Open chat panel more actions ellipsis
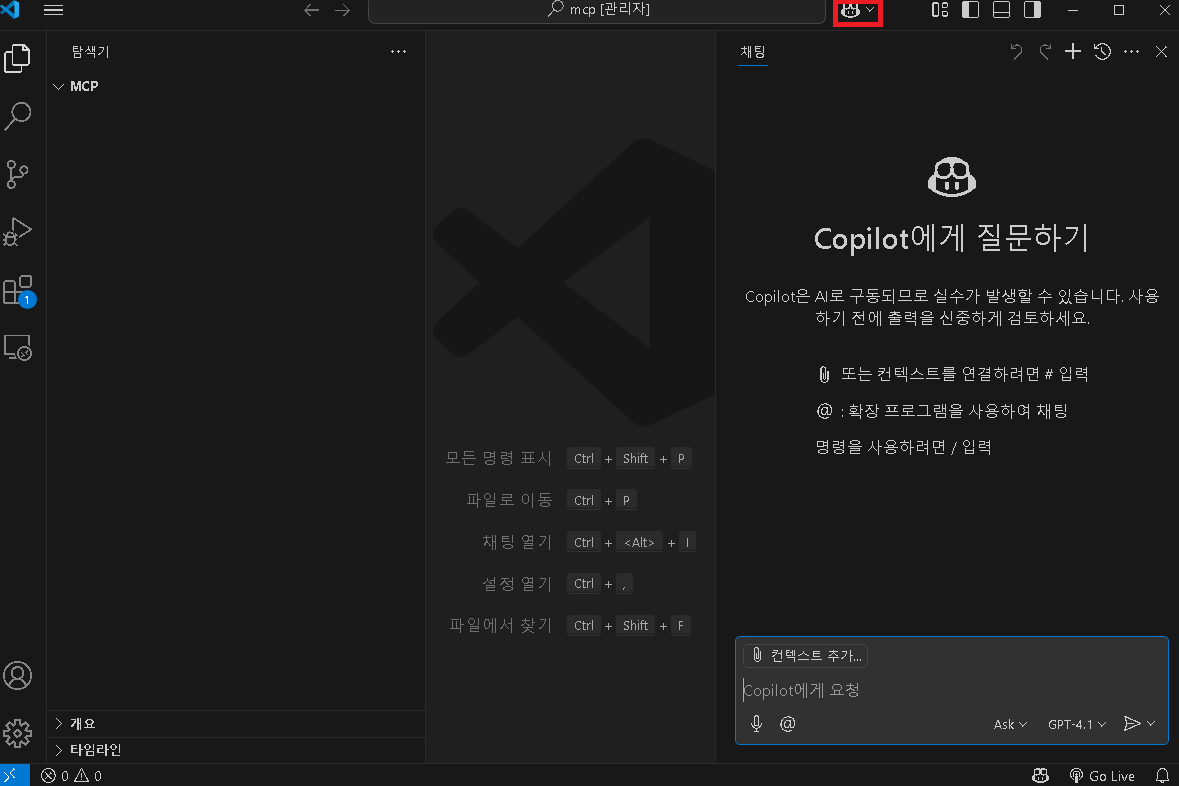The width and height of the screenshot is (1179, 786). (x=1132, y=52)
